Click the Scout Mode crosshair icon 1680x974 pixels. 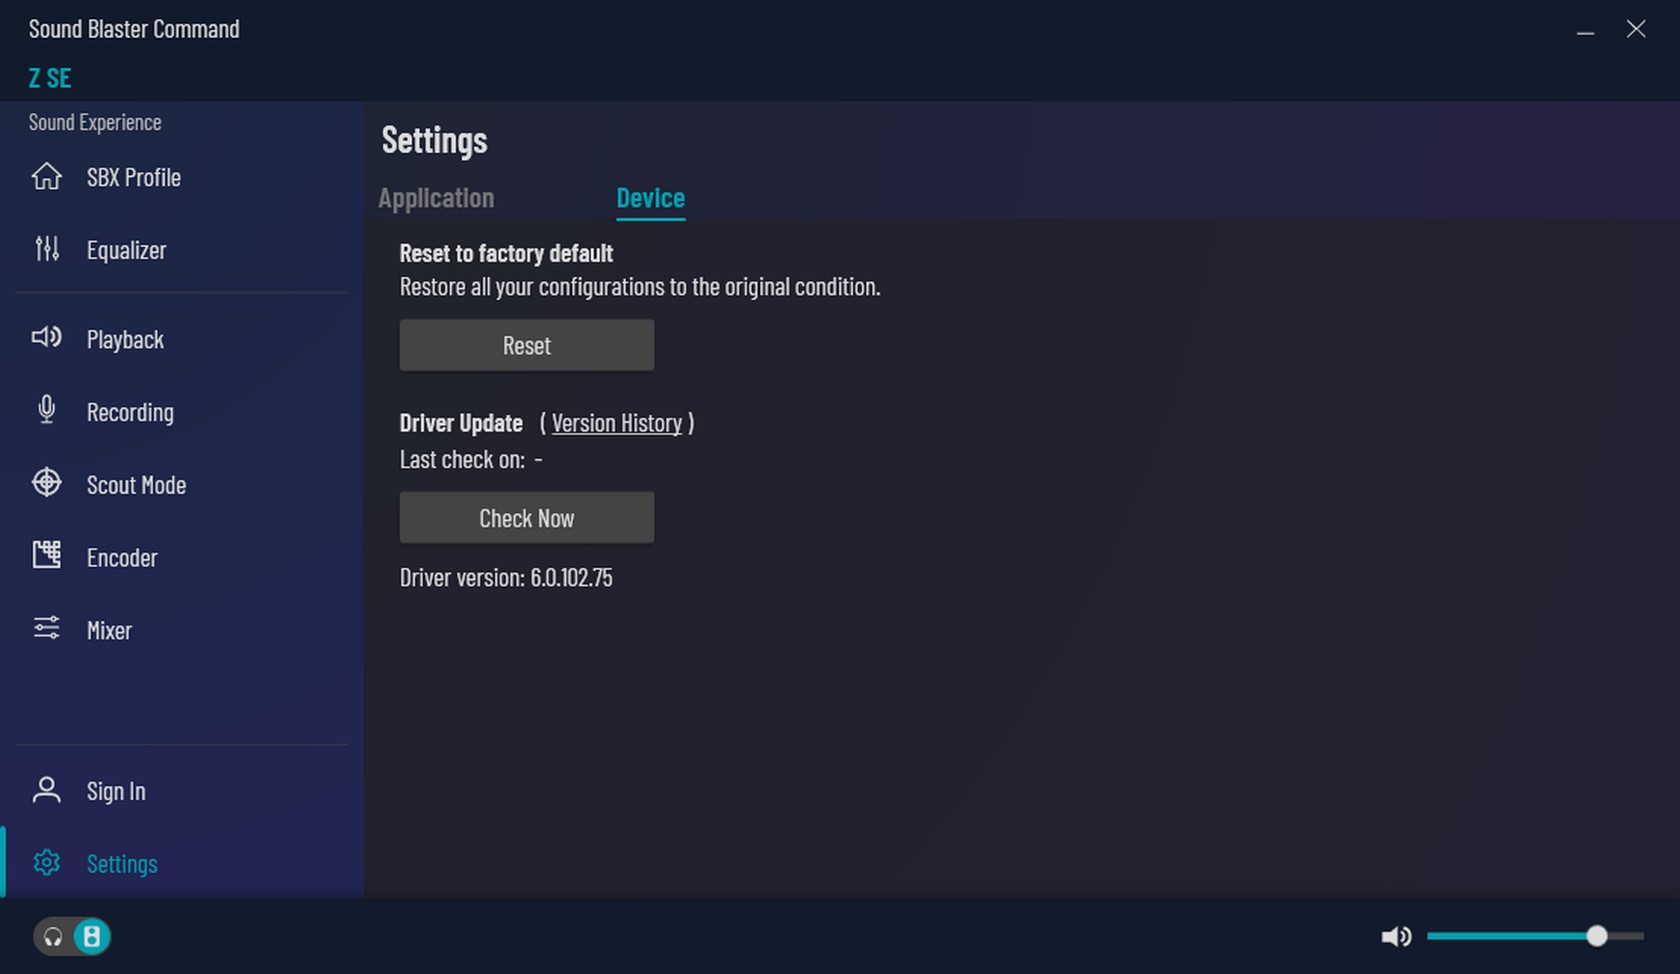click(x=46, y=483)
